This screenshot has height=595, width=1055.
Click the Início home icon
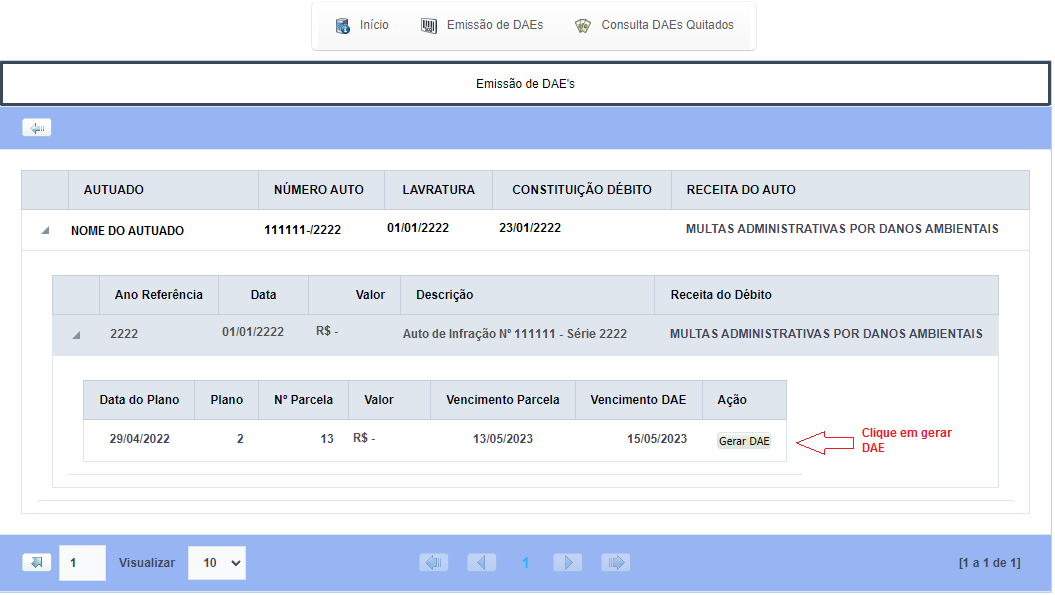343,26
